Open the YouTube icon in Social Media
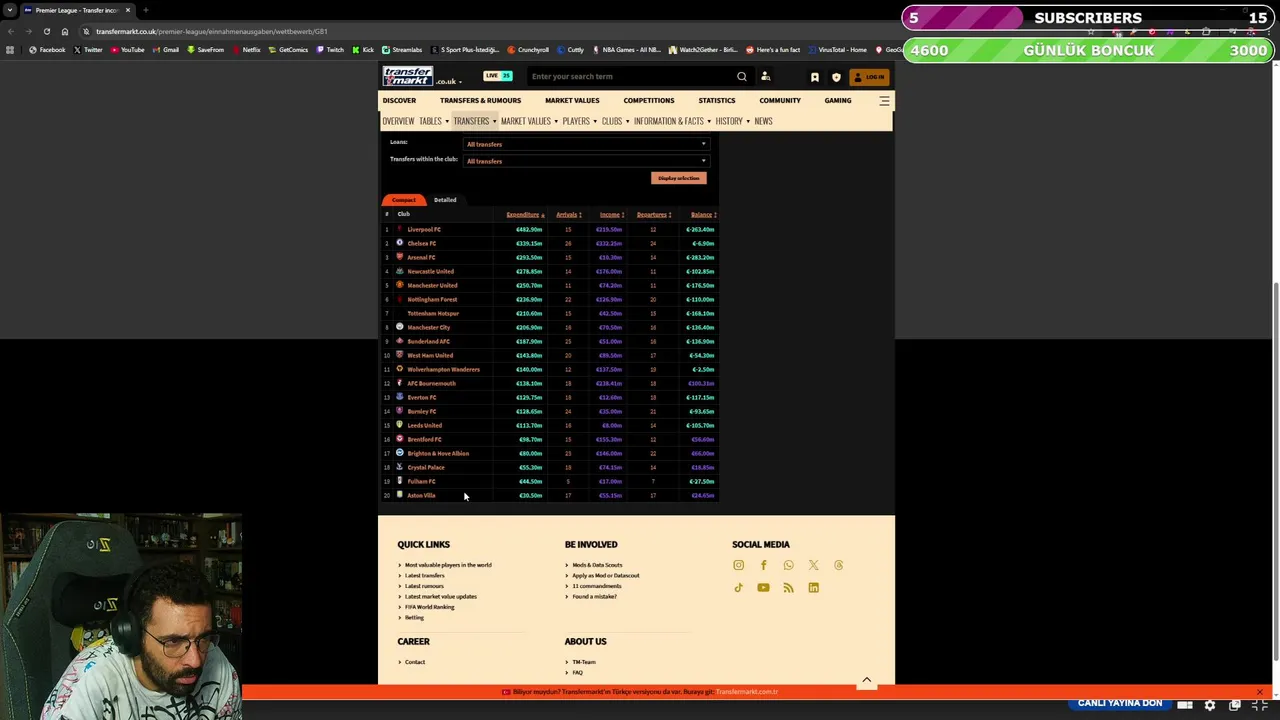Viewport: 1280px width, 720px height. pos(763,588)
